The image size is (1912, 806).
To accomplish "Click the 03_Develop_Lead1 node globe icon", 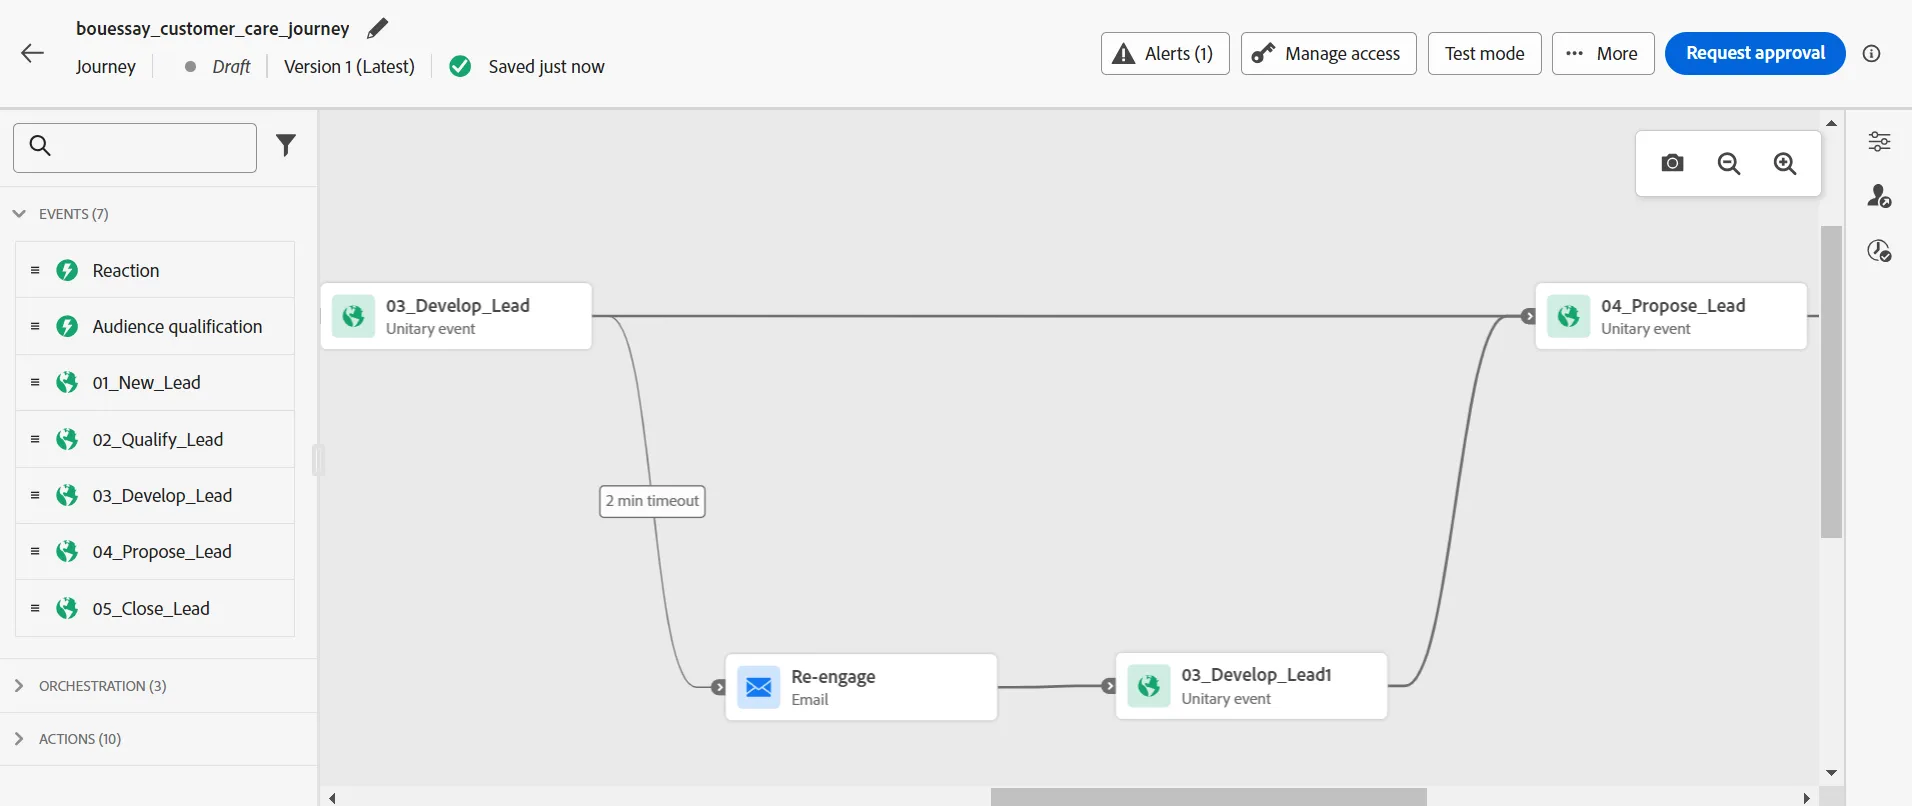I will 1149,686.
